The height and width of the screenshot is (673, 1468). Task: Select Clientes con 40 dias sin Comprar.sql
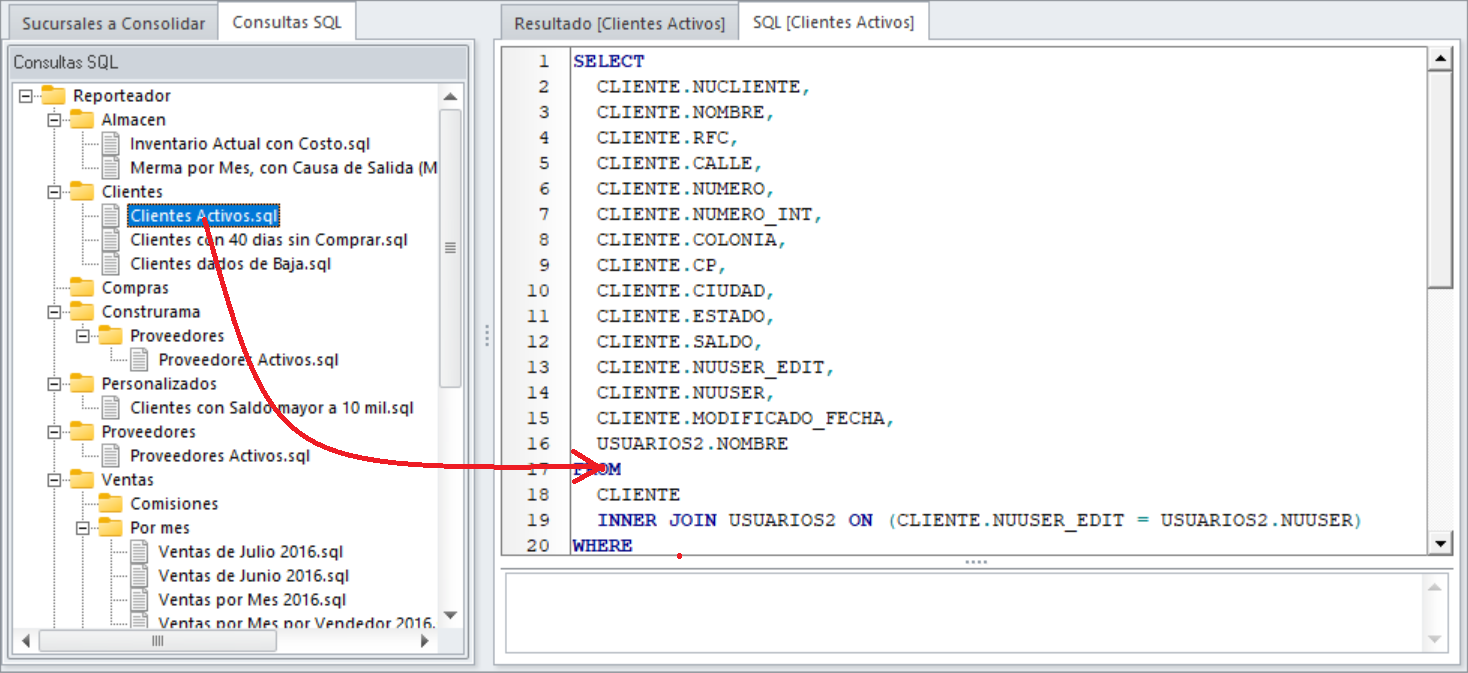pyautogui.click(x=268, y=240)
